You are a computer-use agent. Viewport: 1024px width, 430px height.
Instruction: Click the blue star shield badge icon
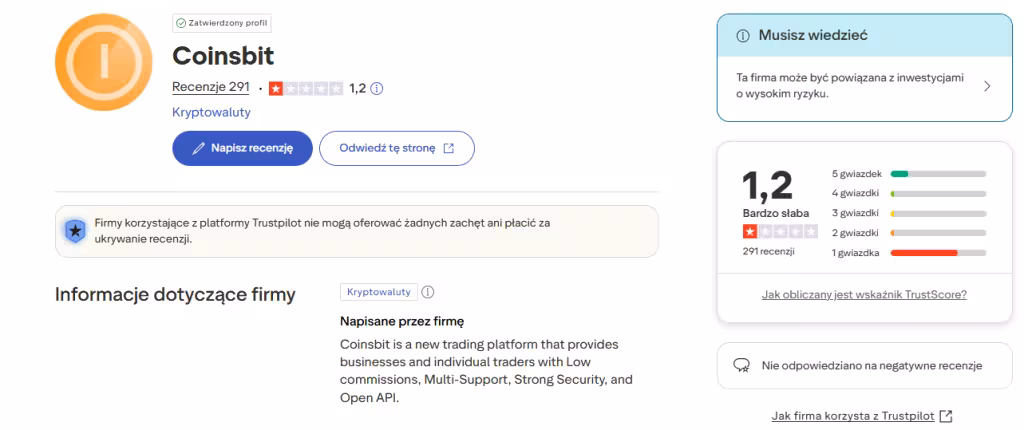75,231
